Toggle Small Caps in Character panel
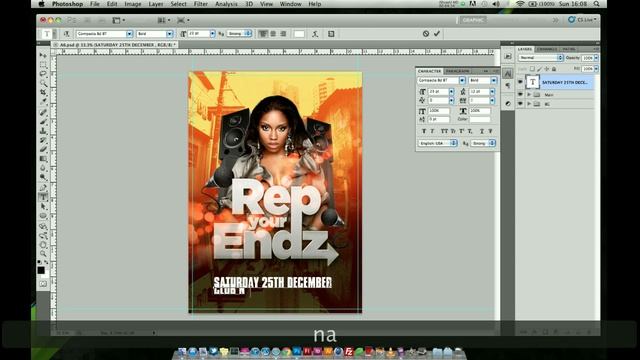Image resolution: width=640 pixels, height=360 pixels. click(x=453, y=131)
